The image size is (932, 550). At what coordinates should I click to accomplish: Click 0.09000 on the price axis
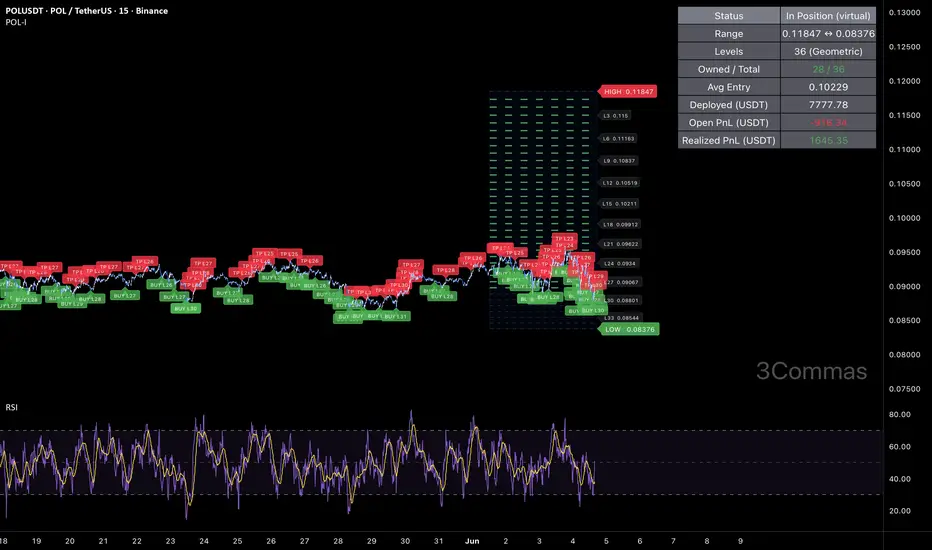[x=905, y=287]
